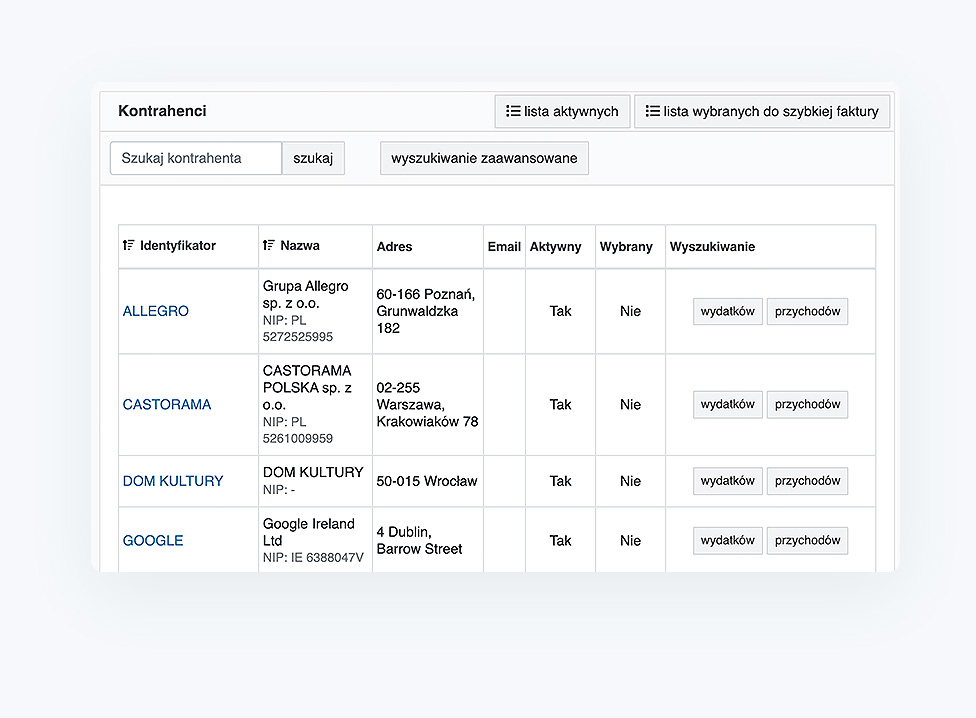The height and width of the screenshot is (718, 976).
Task: Click Nie in the DOM KULTURY row
Action: pos(631,481)
